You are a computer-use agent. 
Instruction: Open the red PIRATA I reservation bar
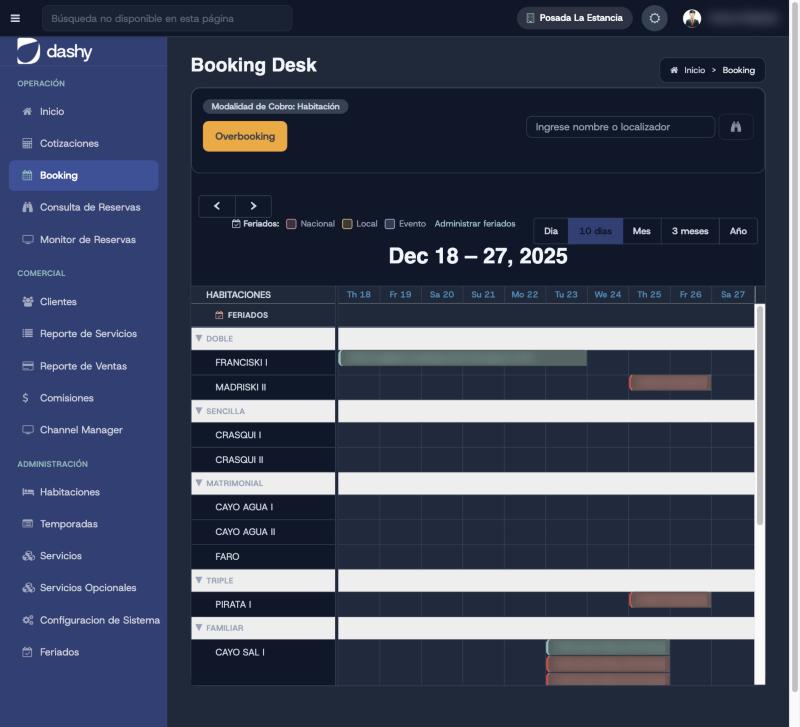(x=670, y=600)
